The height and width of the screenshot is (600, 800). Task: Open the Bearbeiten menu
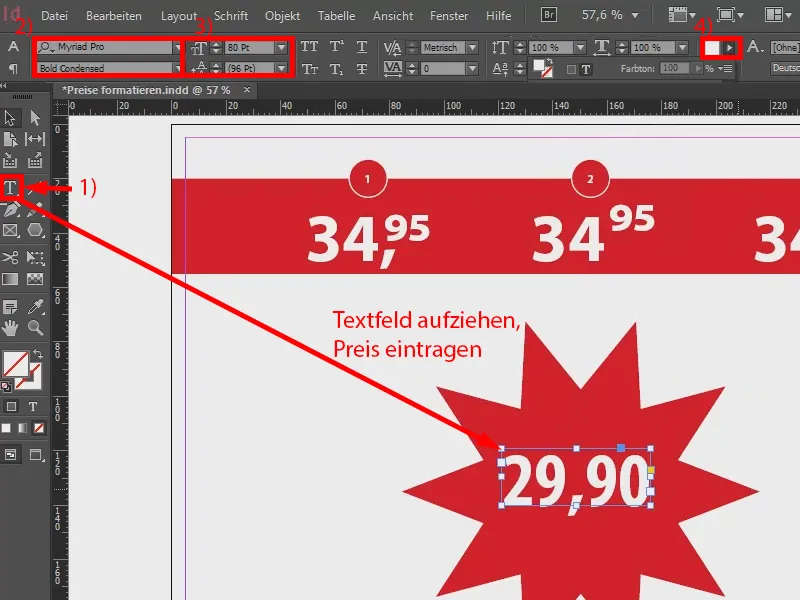(x=114, y=16)
